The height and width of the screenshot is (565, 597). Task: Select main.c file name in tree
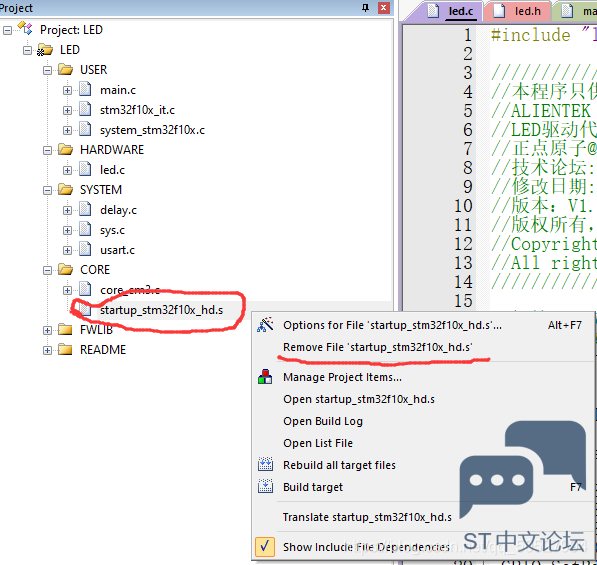[118, 90]
